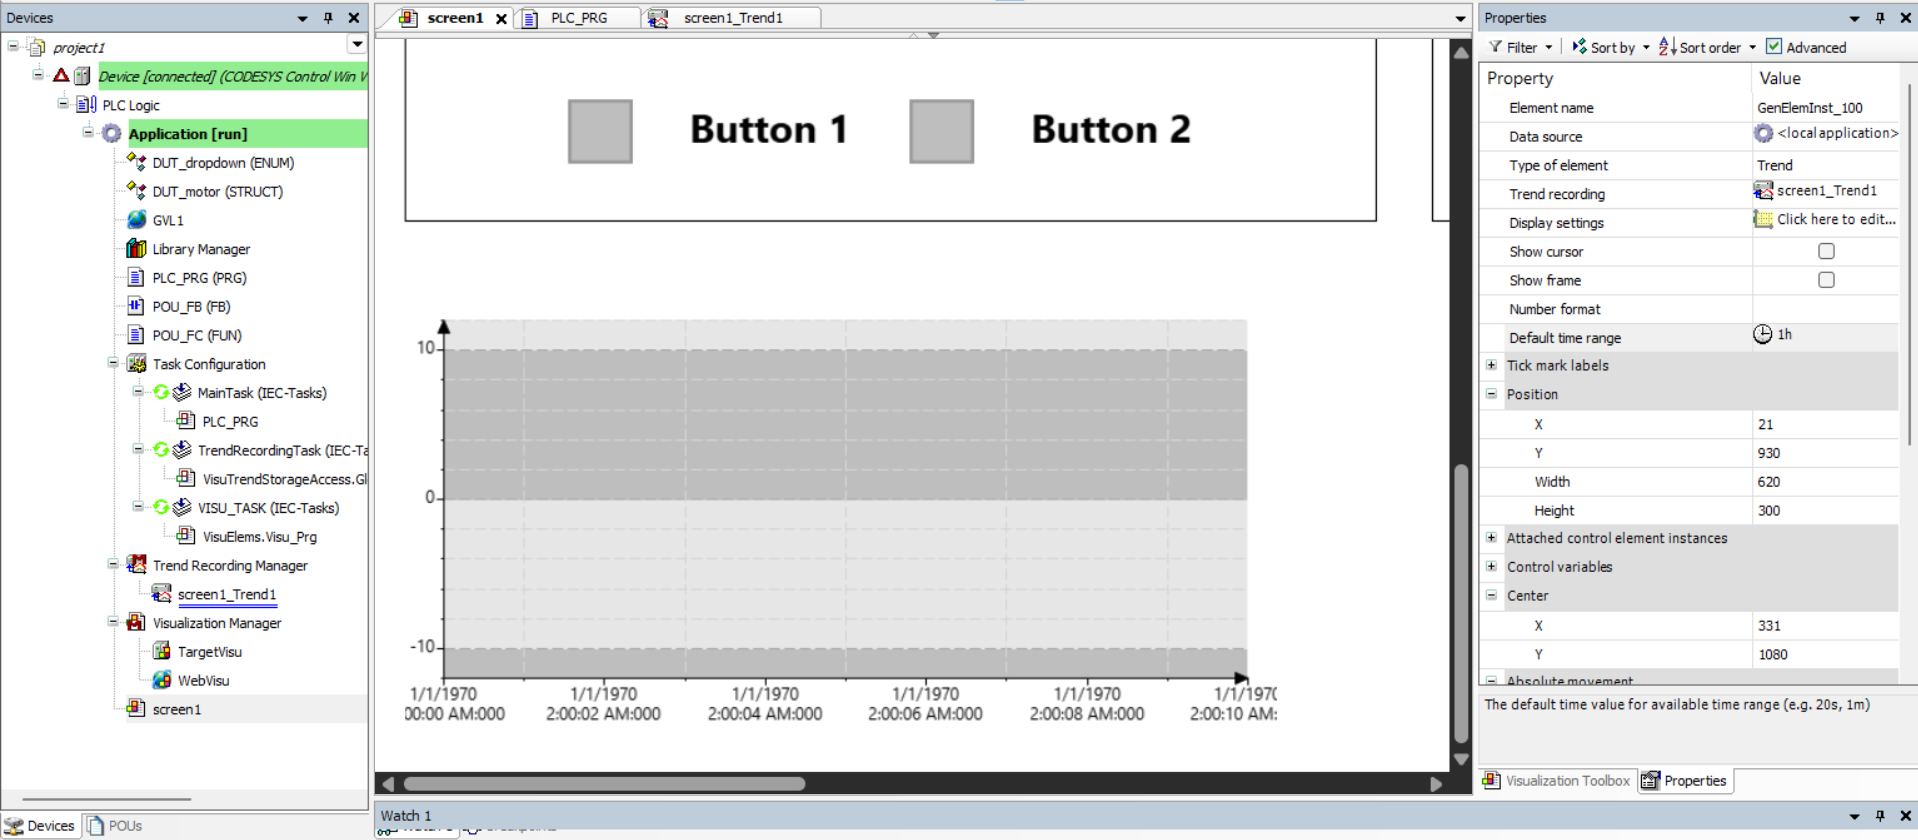Collapse the Position property group
The width and height of the screenshot is (1918, 840).
[x=1491, y=395]
